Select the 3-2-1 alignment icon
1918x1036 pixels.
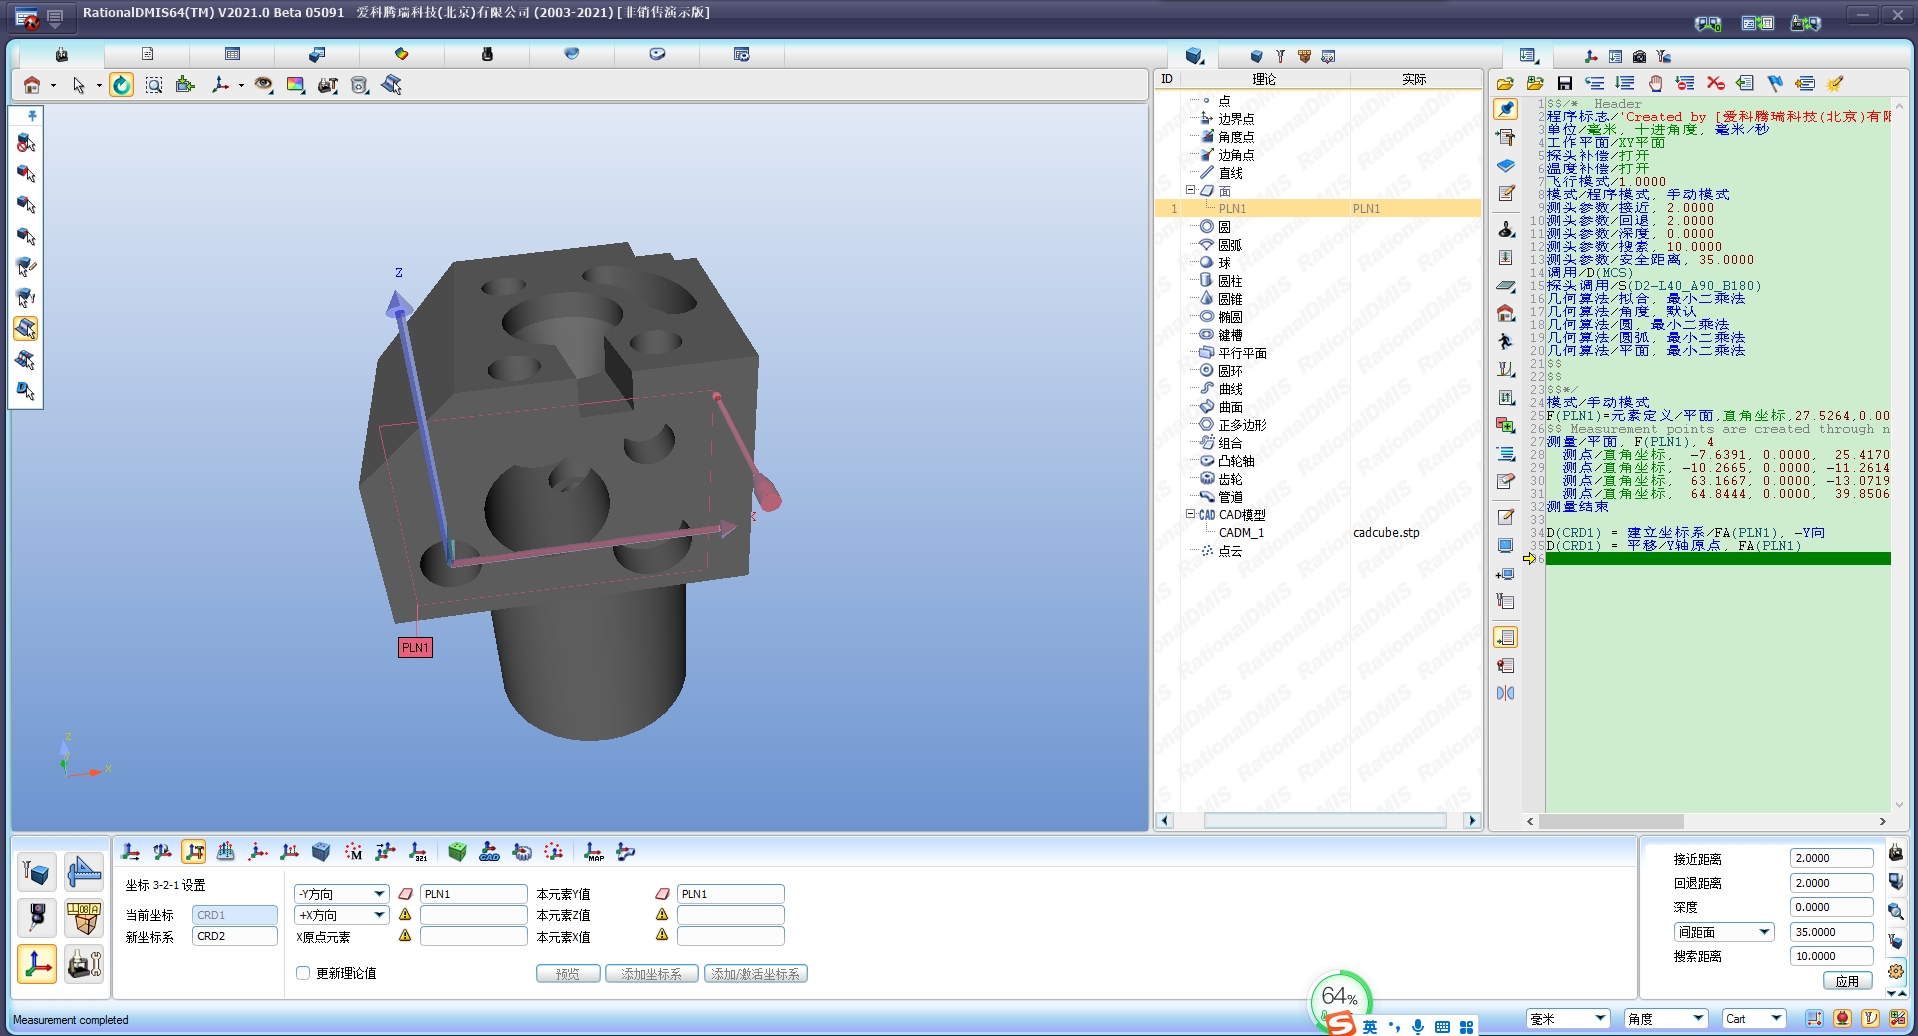[418, 852]
